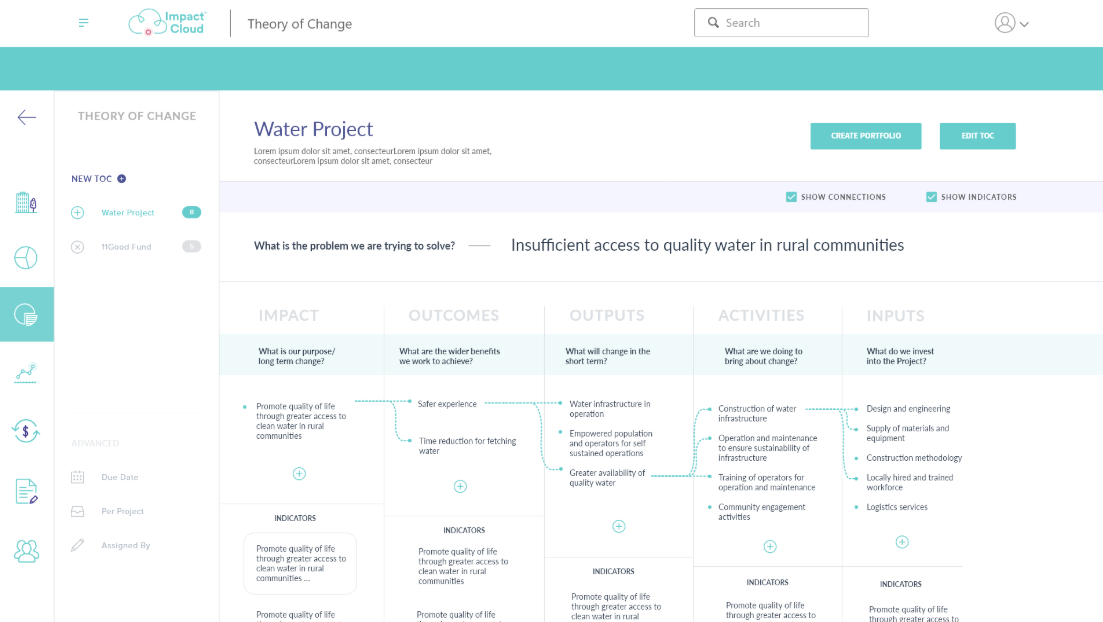Open the line graph sidebar icon
Image resolution: width=1103 pixels, height=622 pixels.
pos(26,374)
